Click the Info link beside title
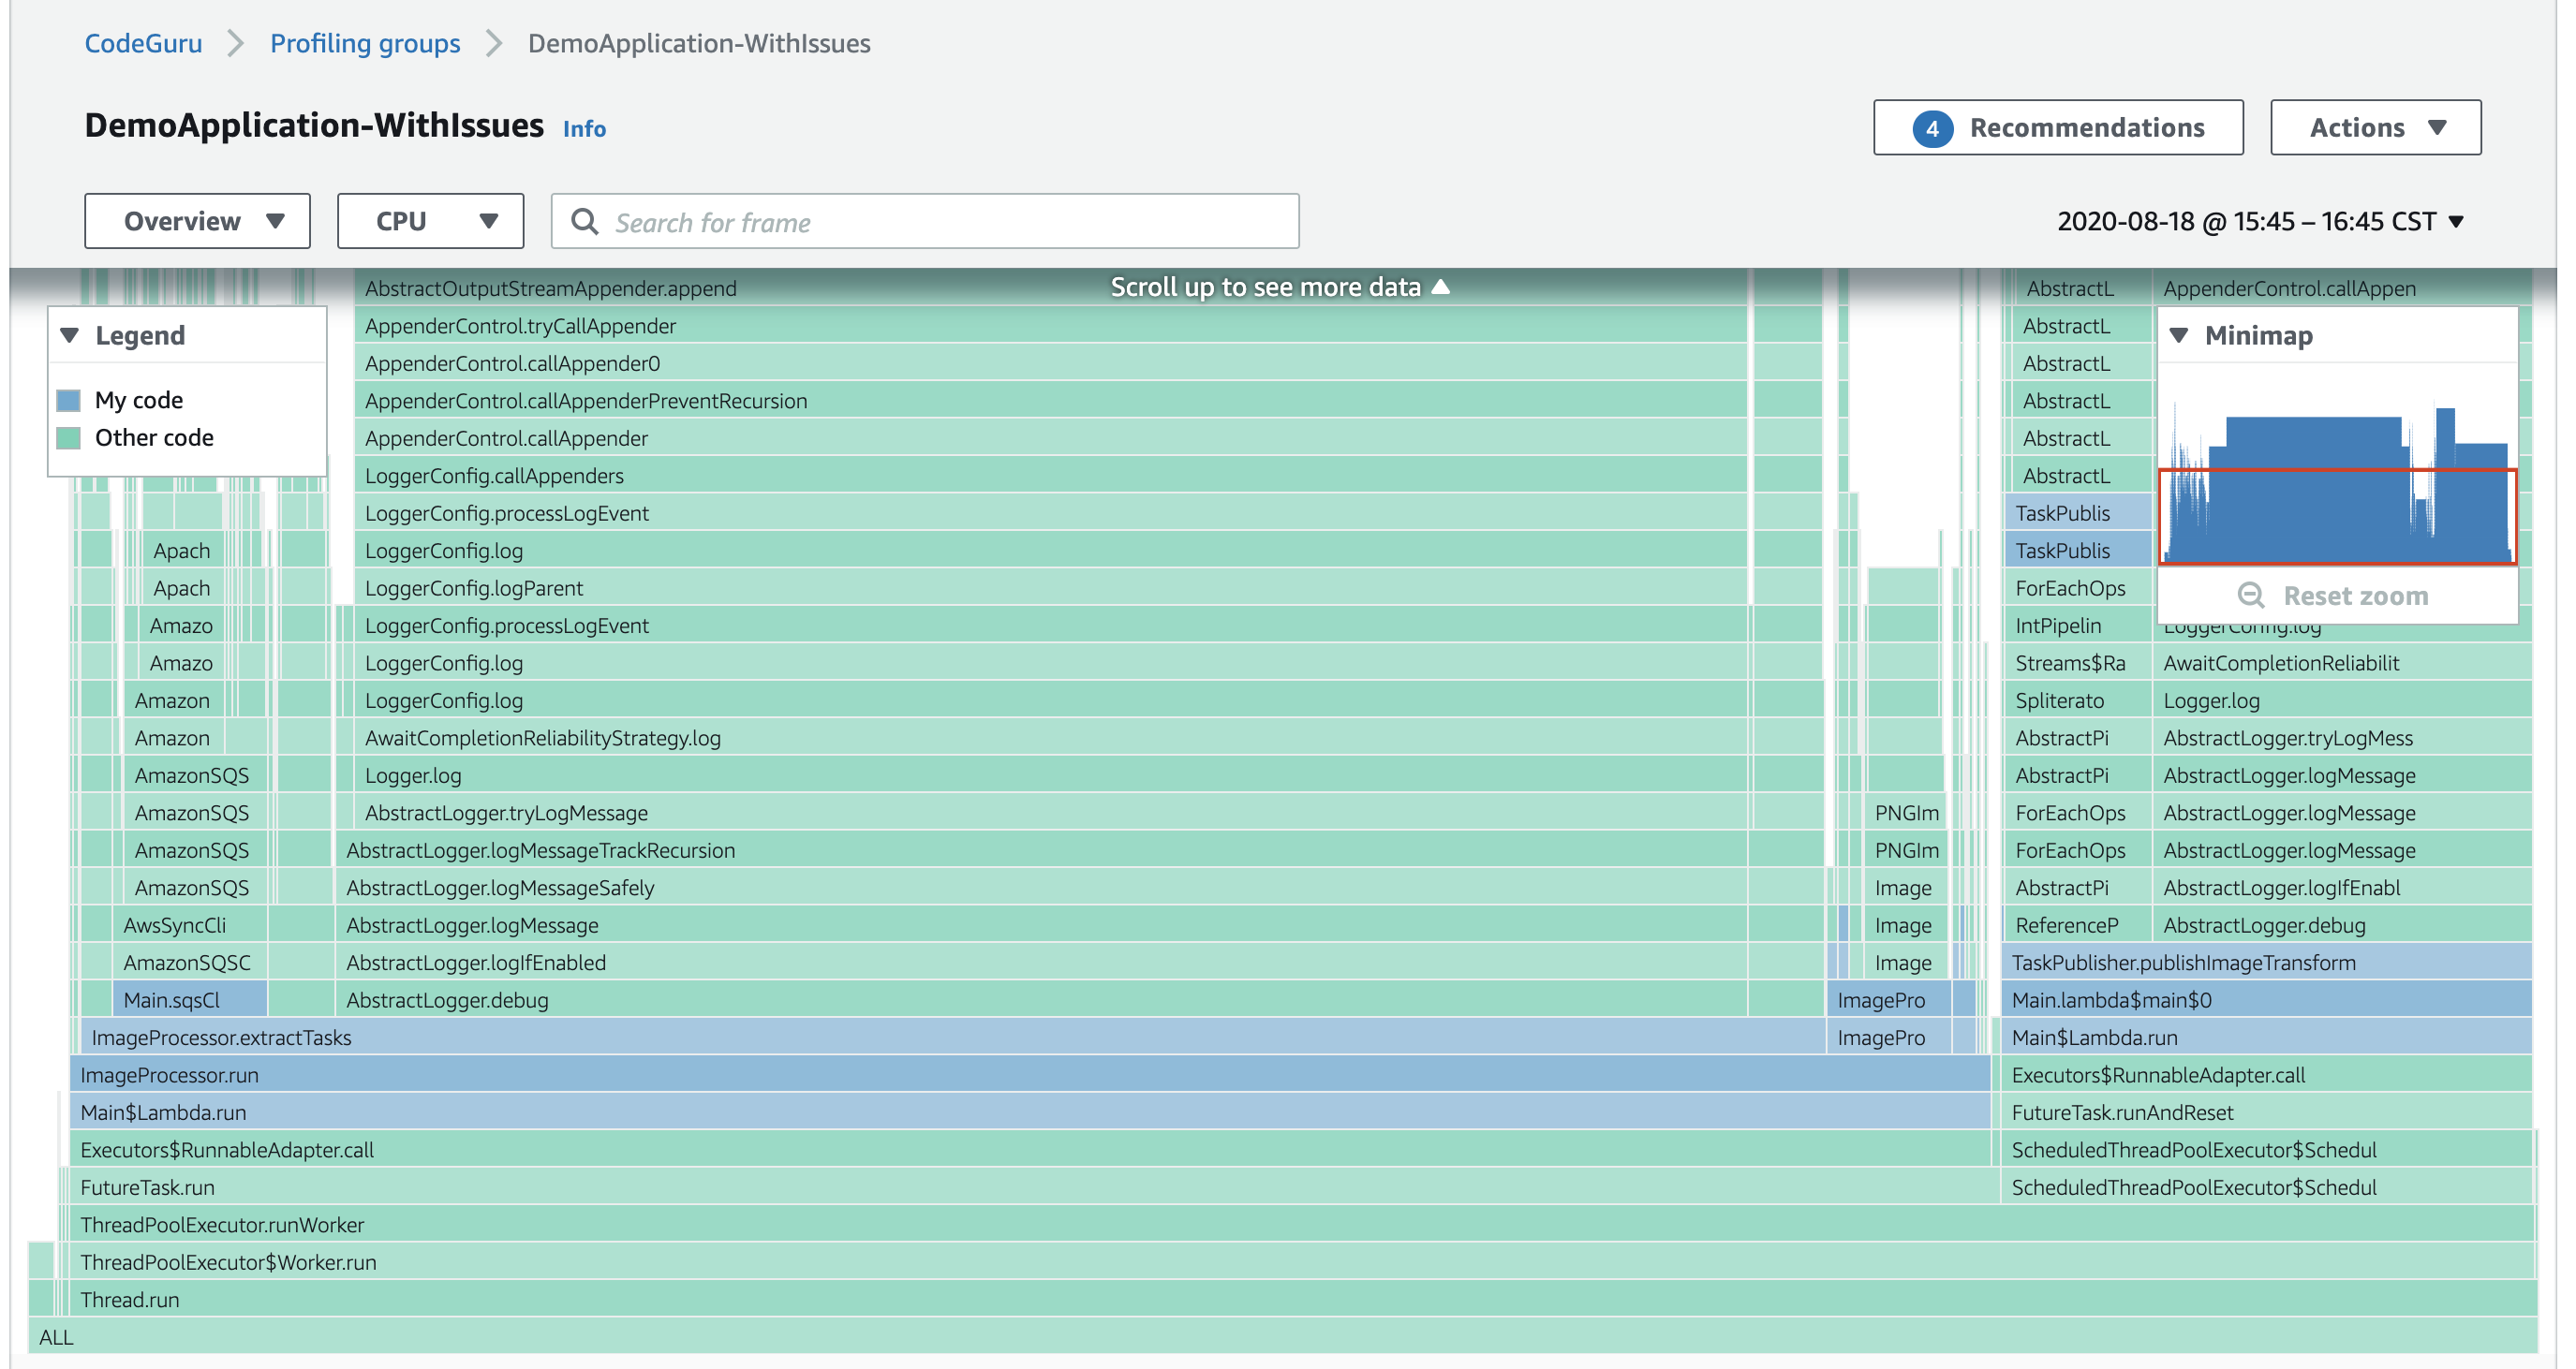Image resolution: width=2576 pixels, height=1369 pixels. 584,129
